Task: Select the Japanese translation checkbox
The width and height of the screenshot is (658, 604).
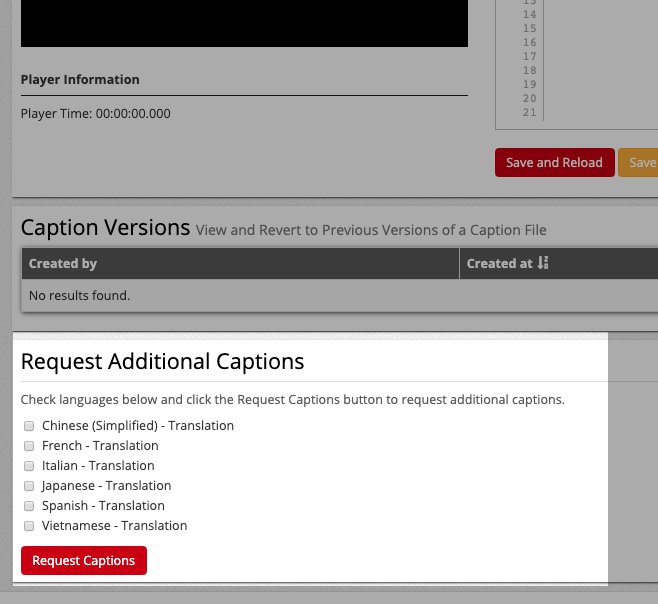Action: (x=29, y=486)
